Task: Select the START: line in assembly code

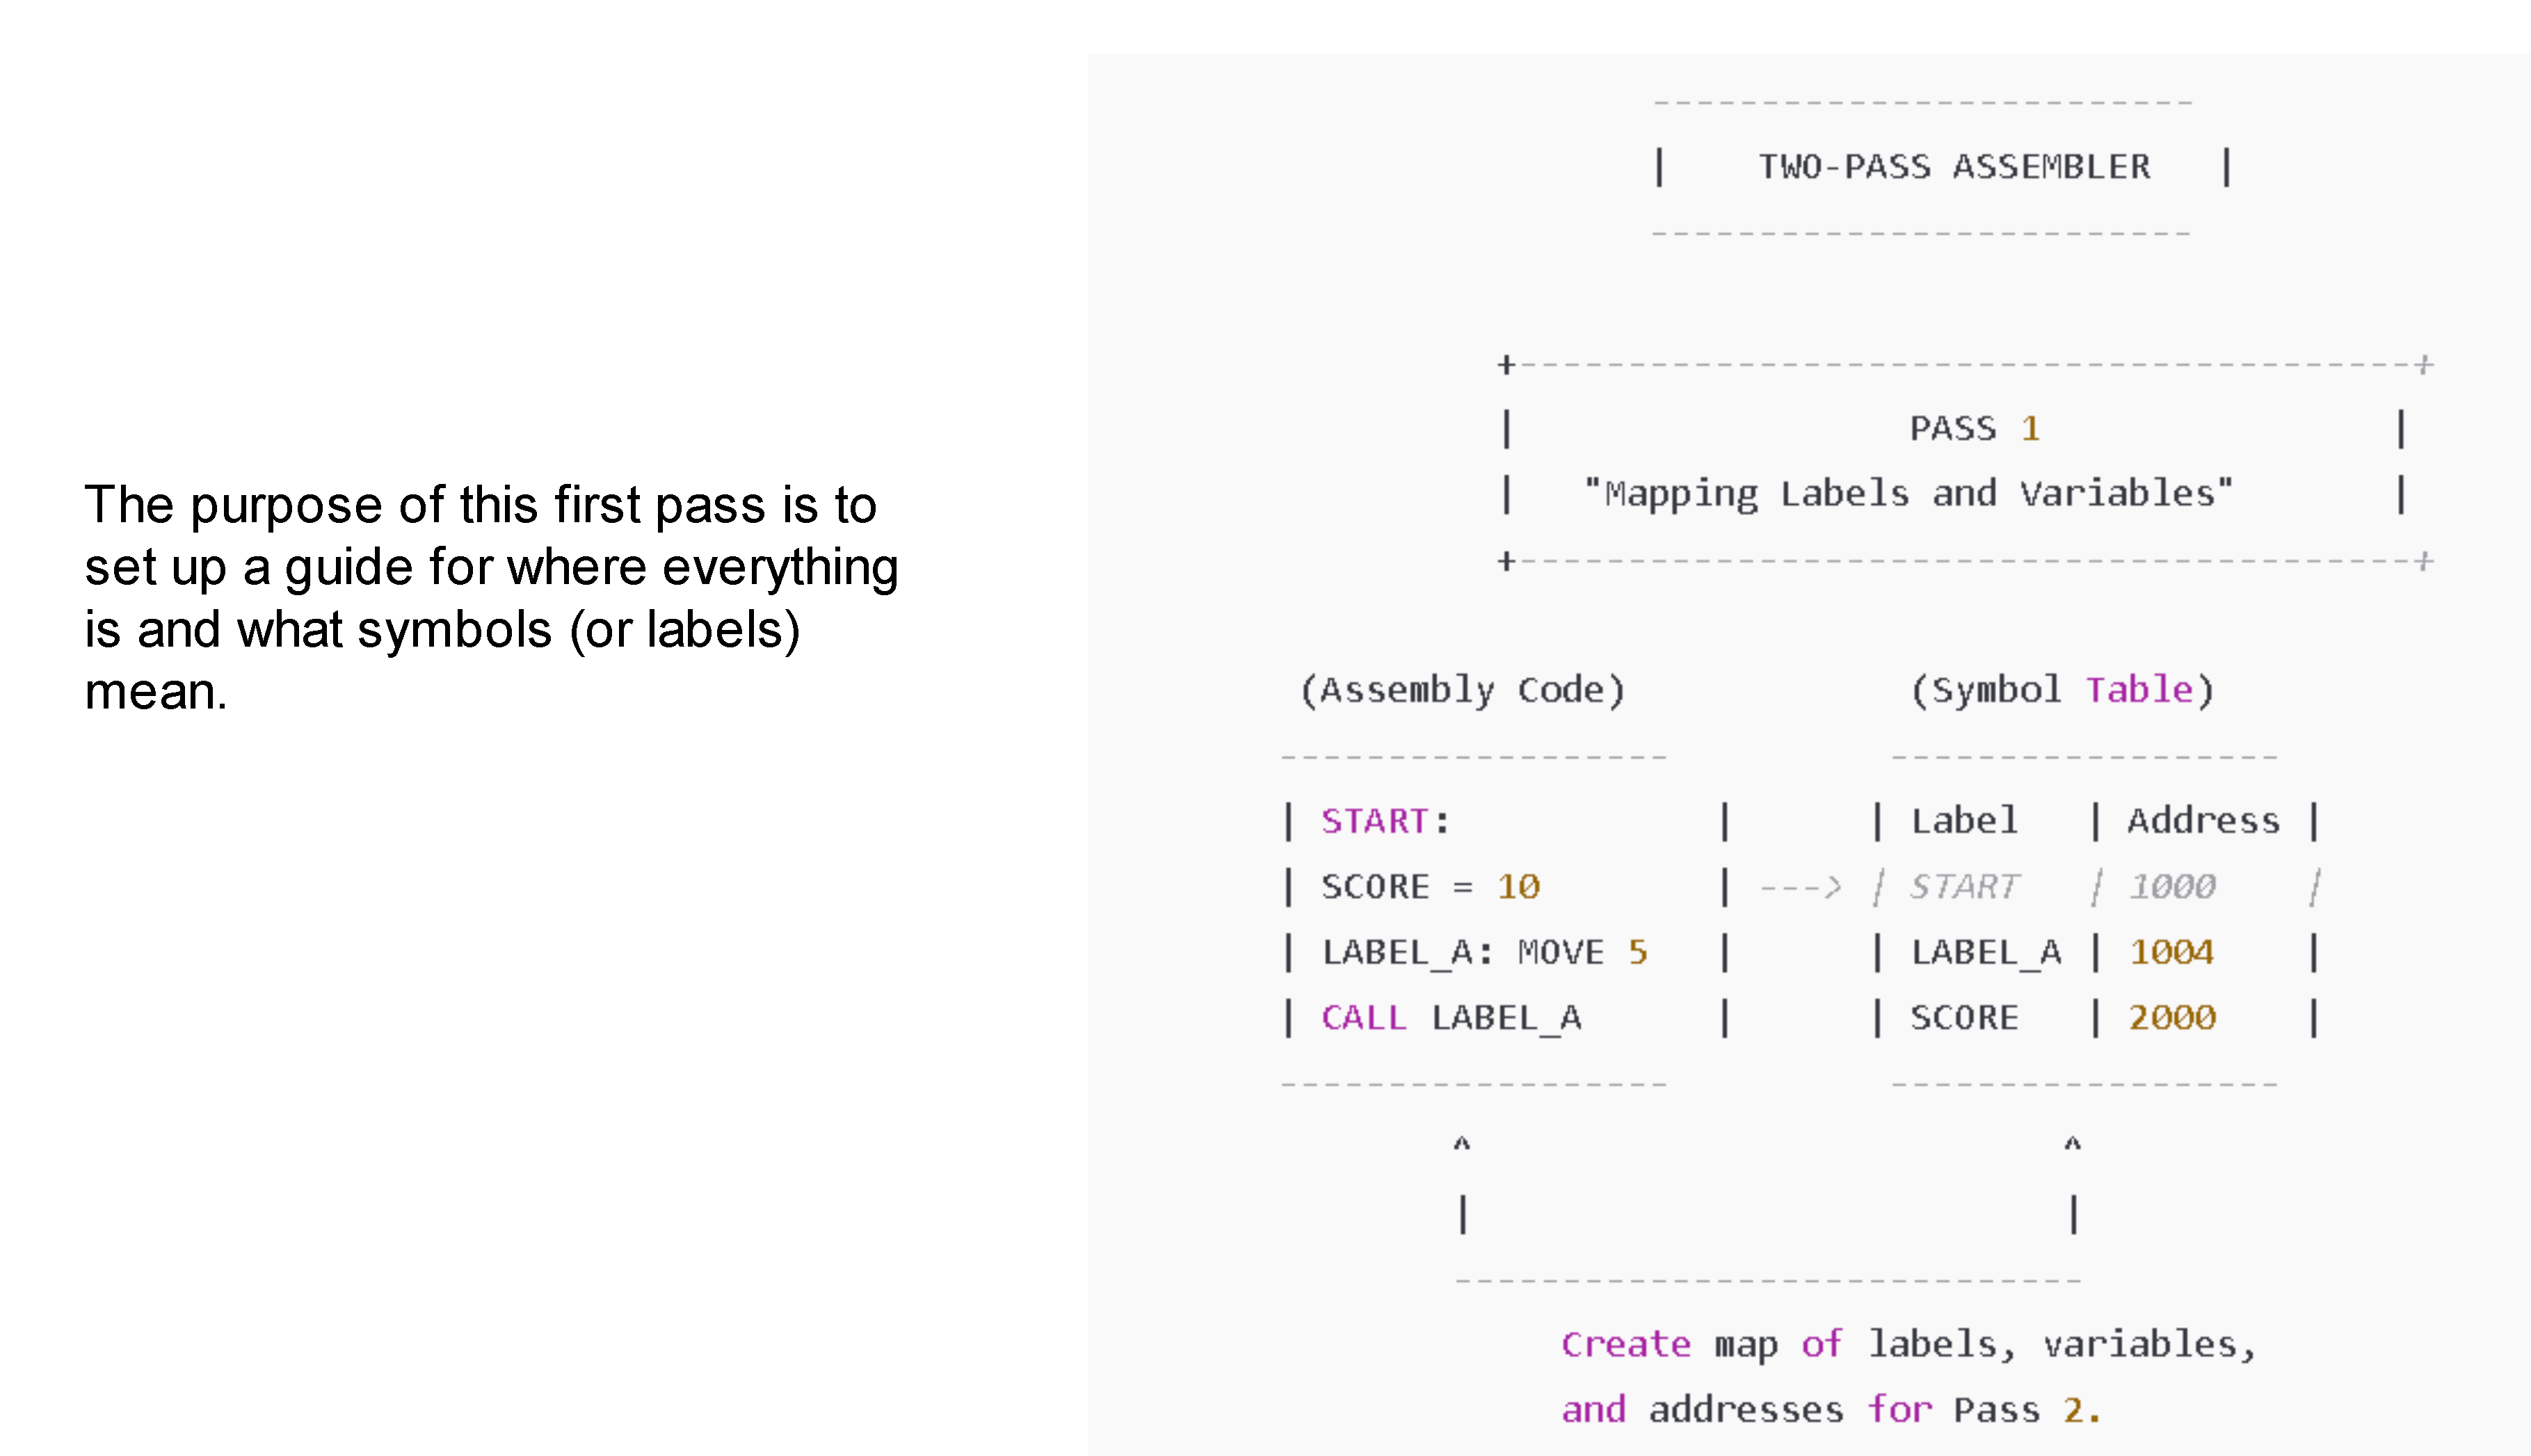Action: click(1385, 821)
